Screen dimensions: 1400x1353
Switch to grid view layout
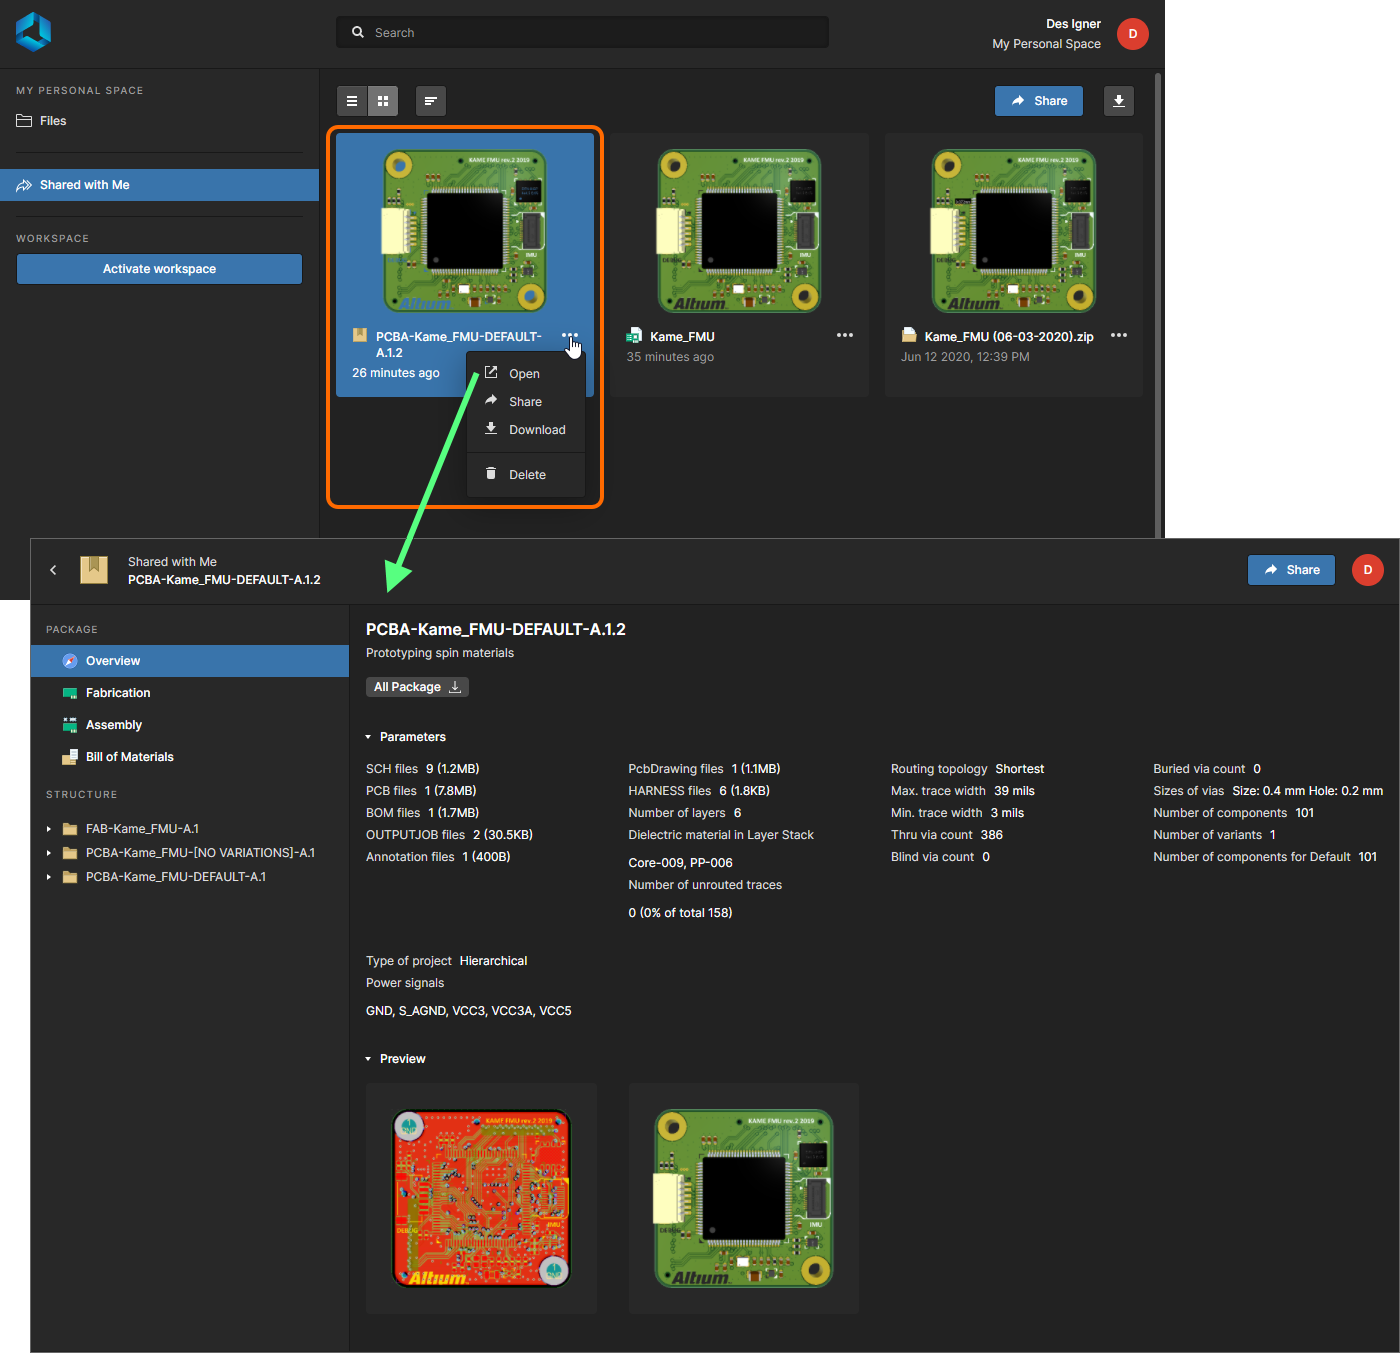383,101
